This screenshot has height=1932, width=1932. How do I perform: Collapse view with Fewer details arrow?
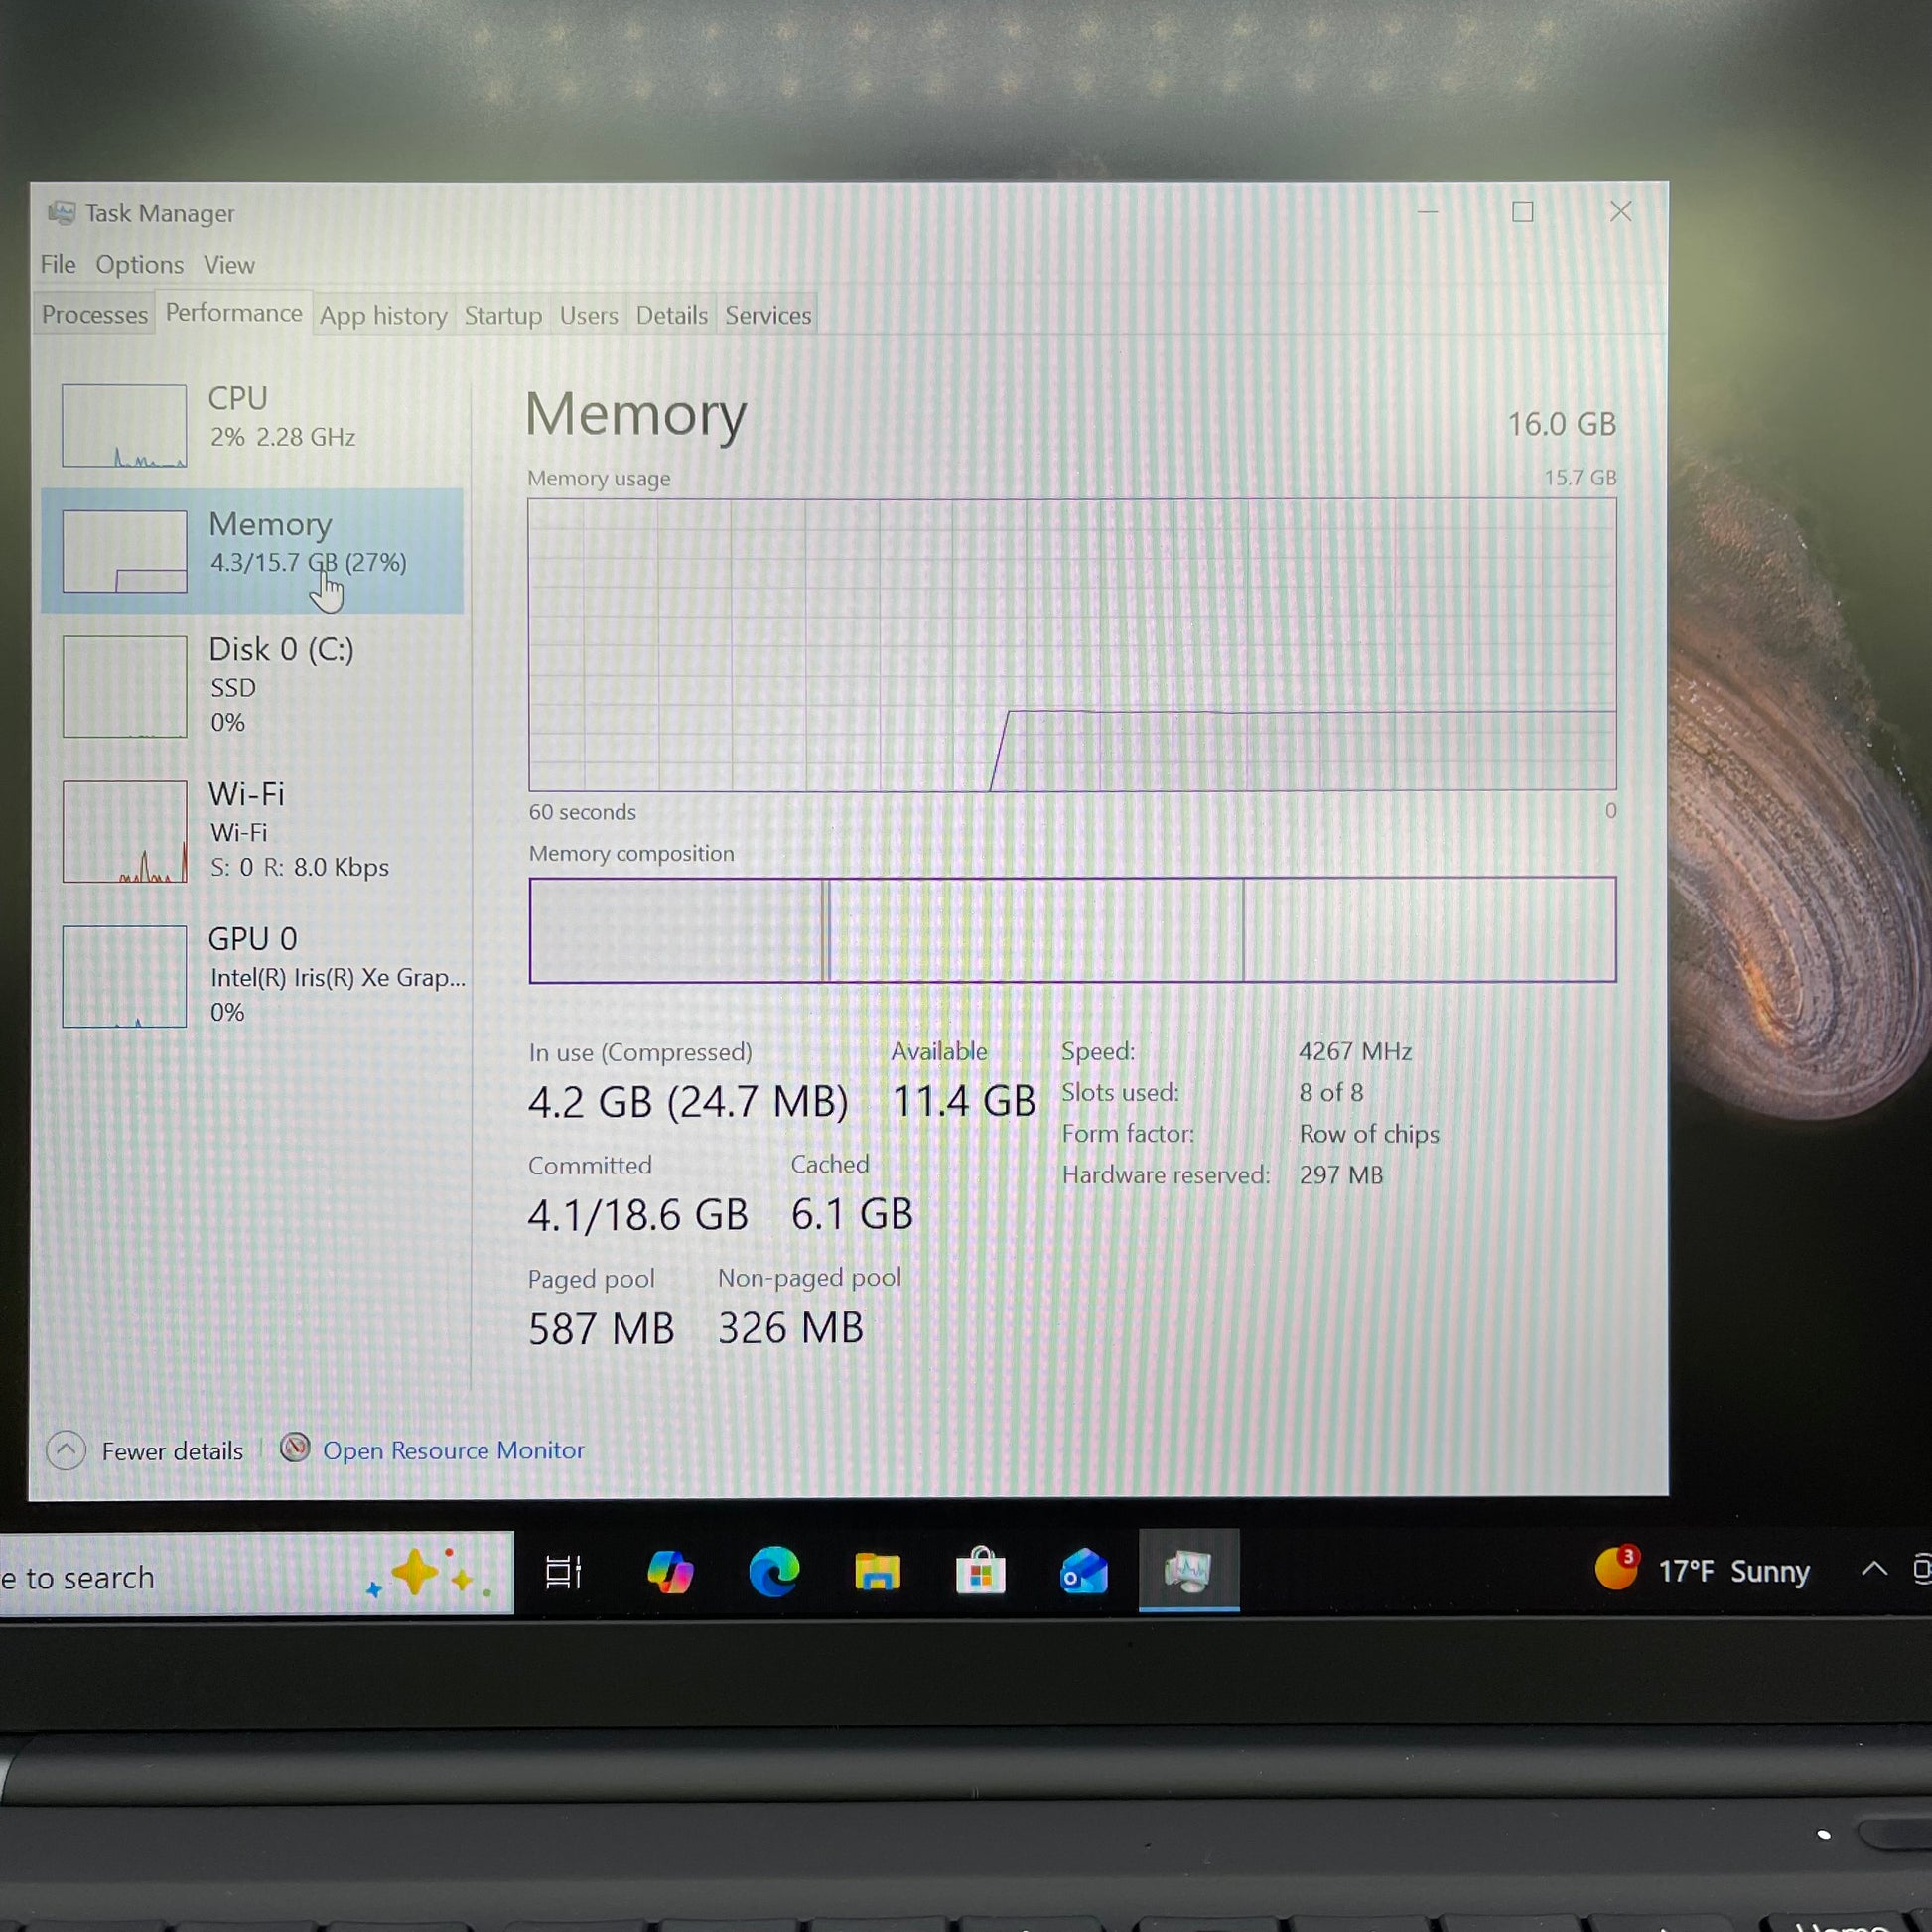tap(66, 1450)
